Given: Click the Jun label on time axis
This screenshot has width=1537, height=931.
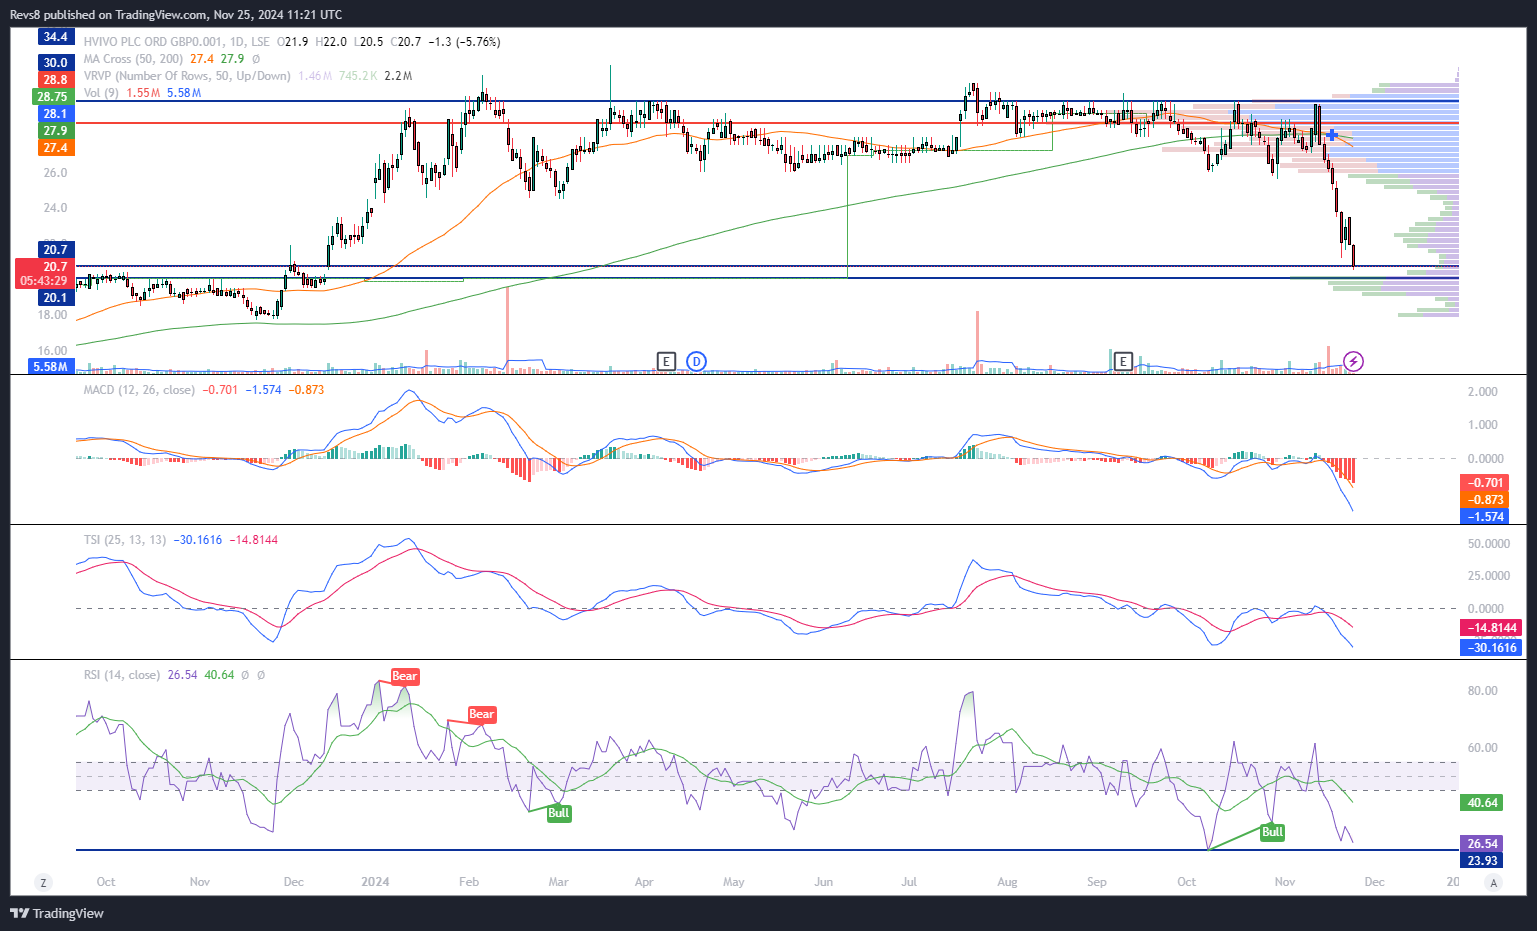Looking at the screenshot, I should click(823, 882).
